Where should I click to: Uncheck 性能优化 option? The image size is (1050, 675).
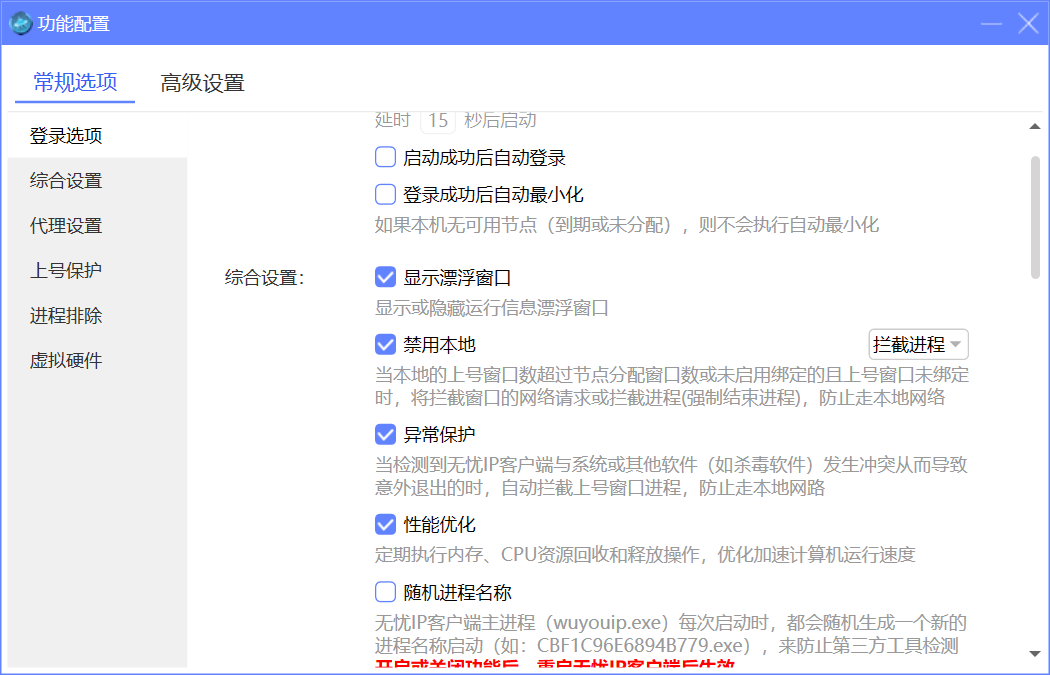pyautogui.click(x=386, y=525)
